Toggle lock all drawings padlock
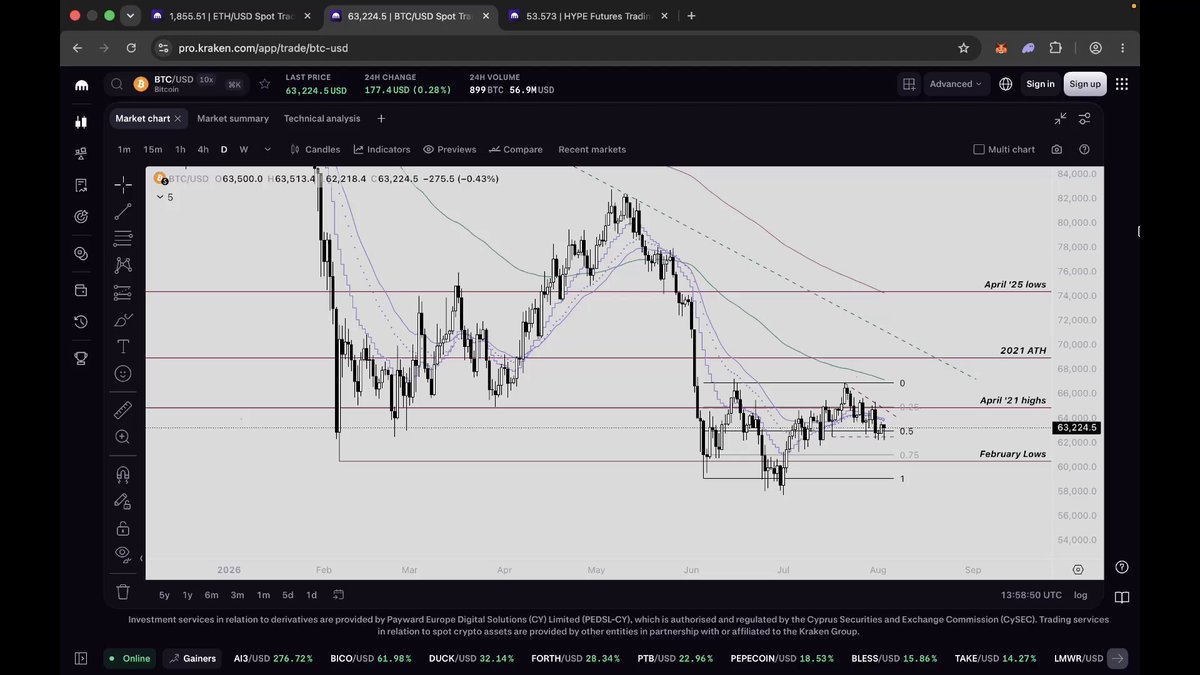 pos(122,528)
